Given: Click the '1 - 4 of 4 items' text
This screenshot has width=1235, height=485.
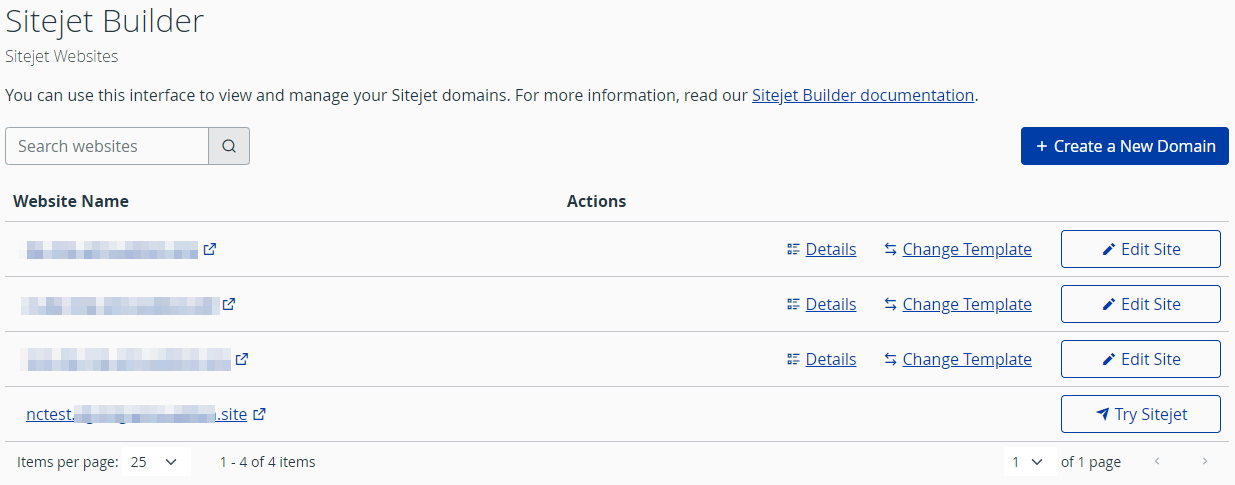Looking at the screenshot, I should coord(267,462).
